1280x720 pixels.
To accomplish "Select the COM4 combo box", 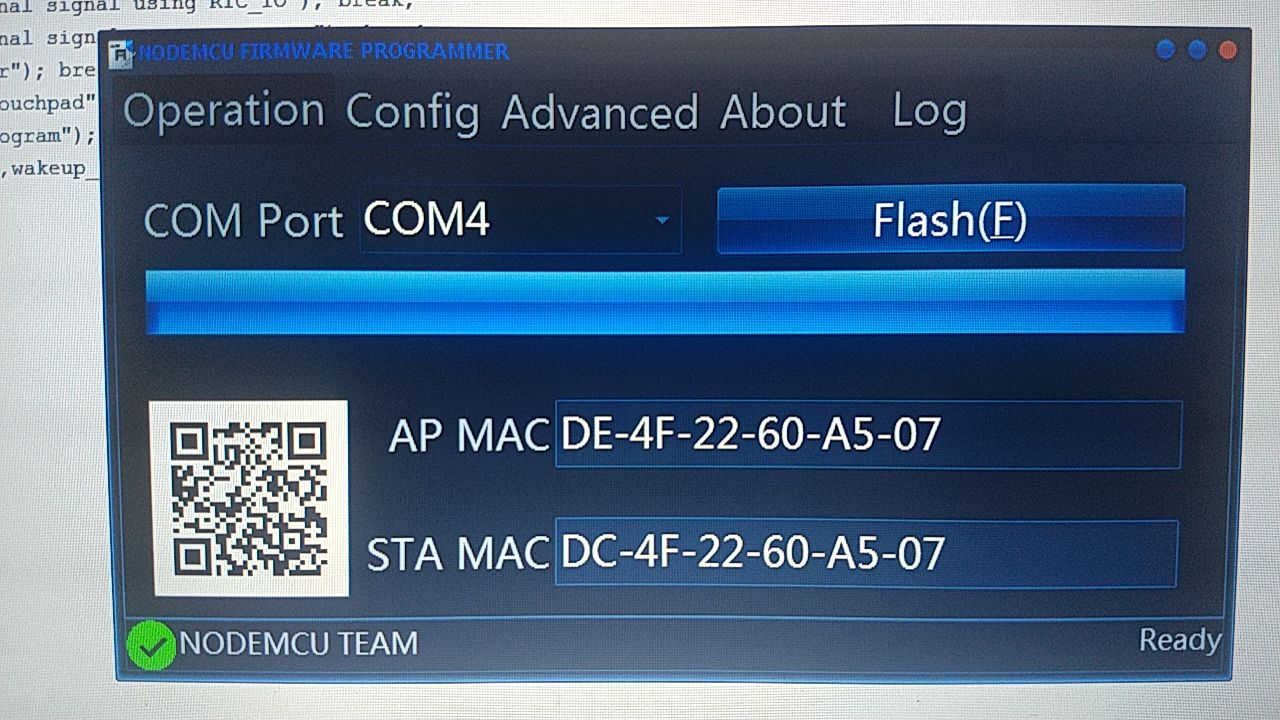I will pyautogui.click(x=520, y=219).
